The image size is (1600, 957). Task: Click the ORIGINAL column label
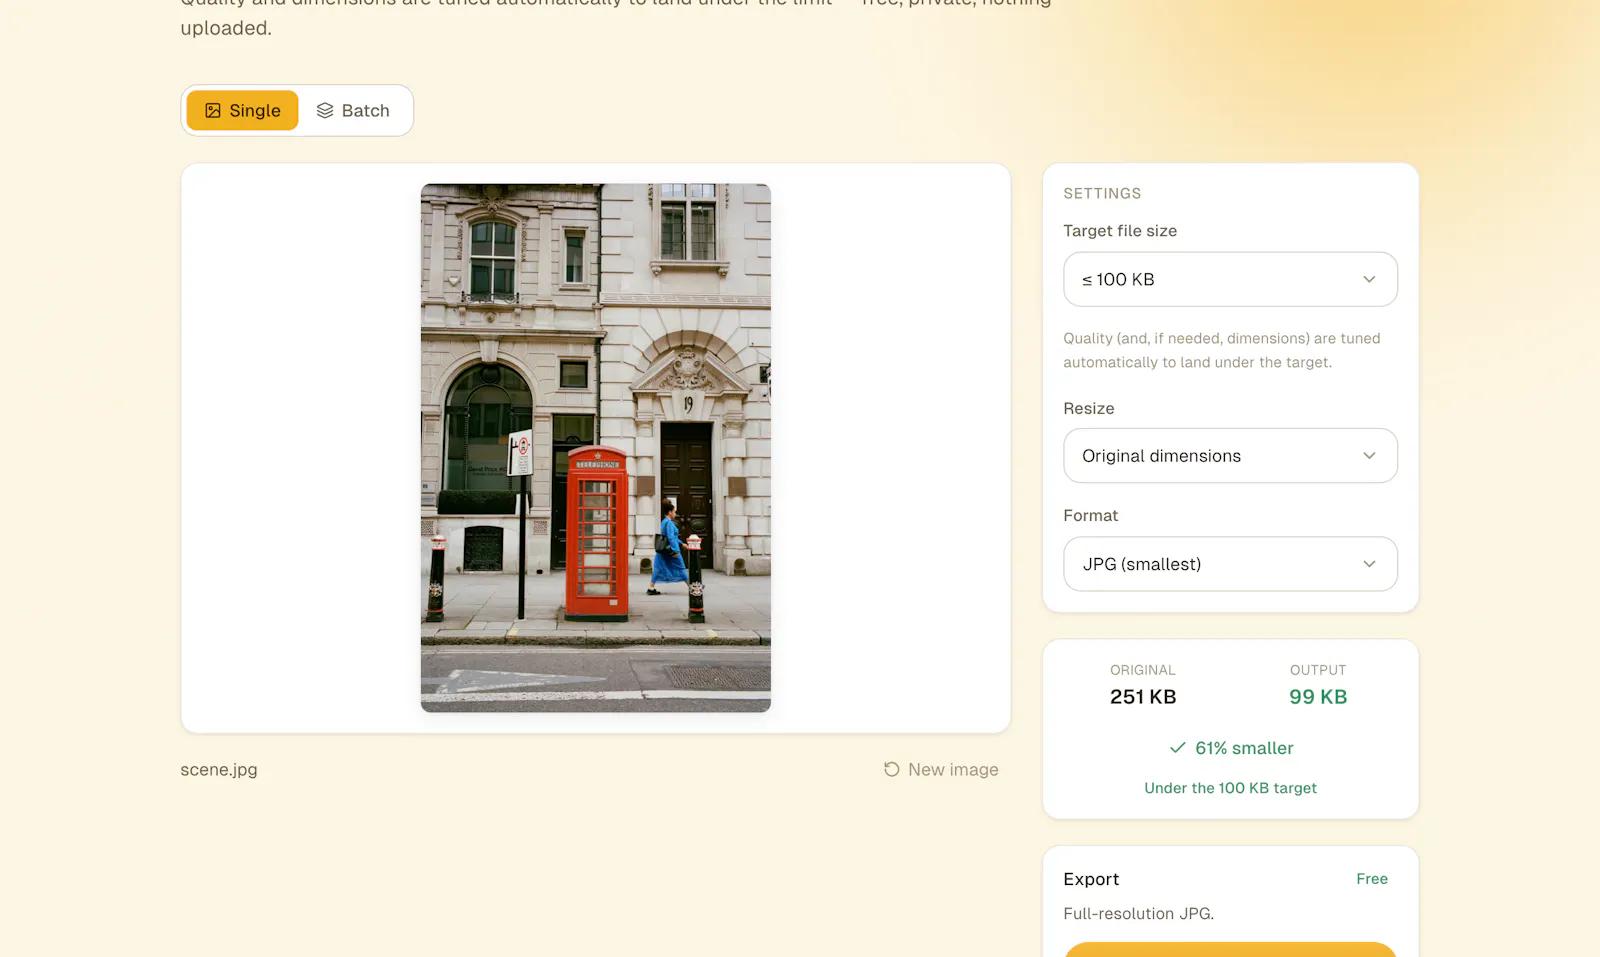pyautogui.click(x=1143, y=670)
